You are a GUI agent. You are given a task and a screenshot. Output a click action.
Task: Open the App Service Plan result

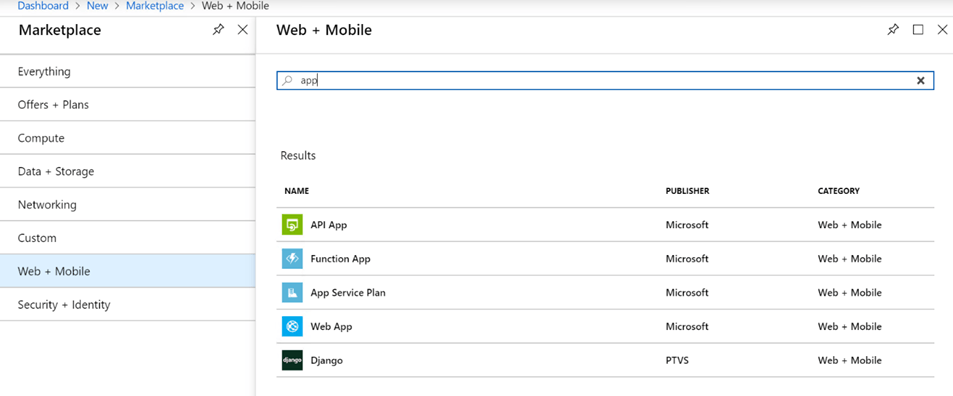(605, 293)
